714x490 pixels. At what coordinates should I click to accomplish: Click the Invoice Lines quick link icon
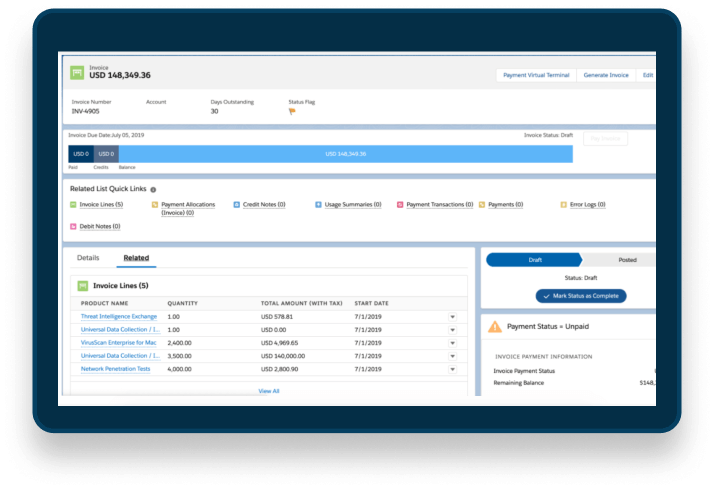[73, 204]
